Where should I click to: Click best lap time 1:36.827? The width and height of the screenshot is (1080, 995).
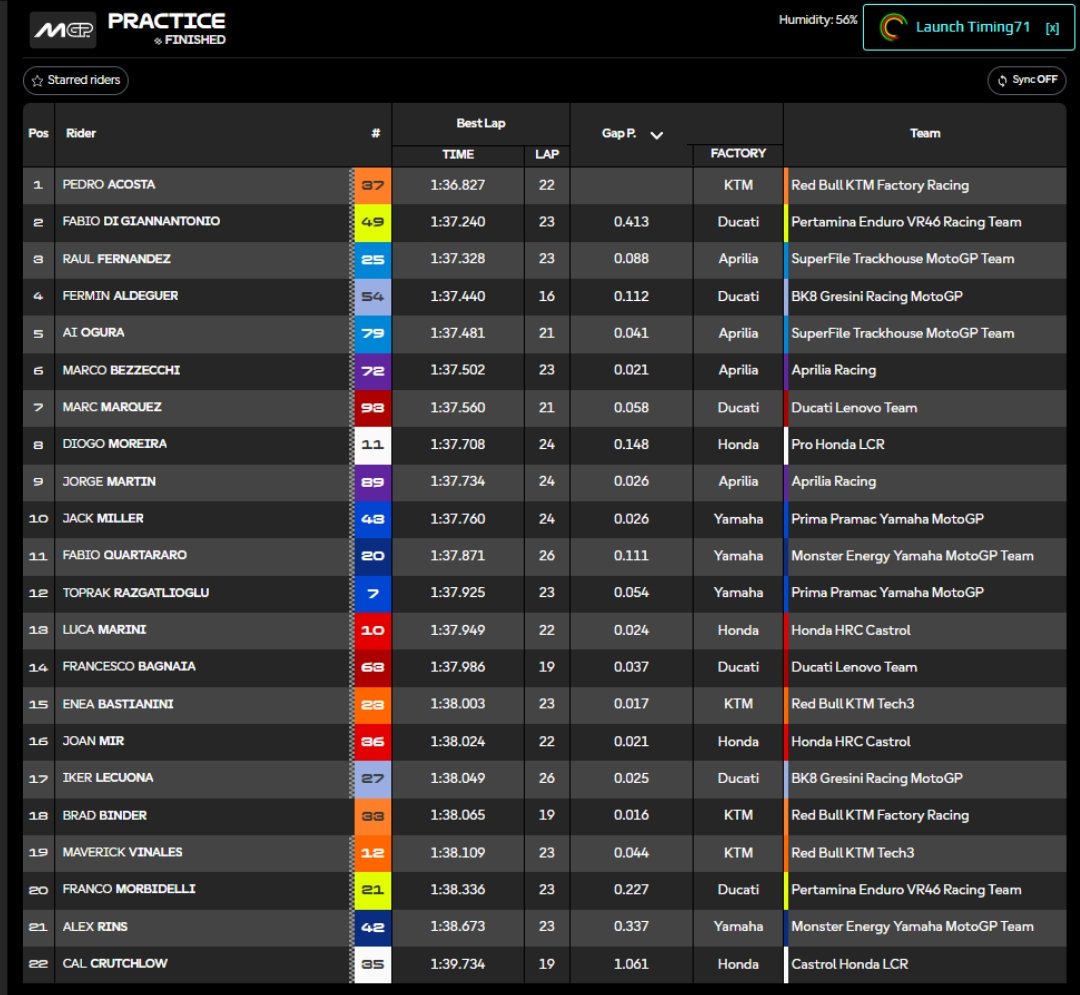tap(457, 185)
